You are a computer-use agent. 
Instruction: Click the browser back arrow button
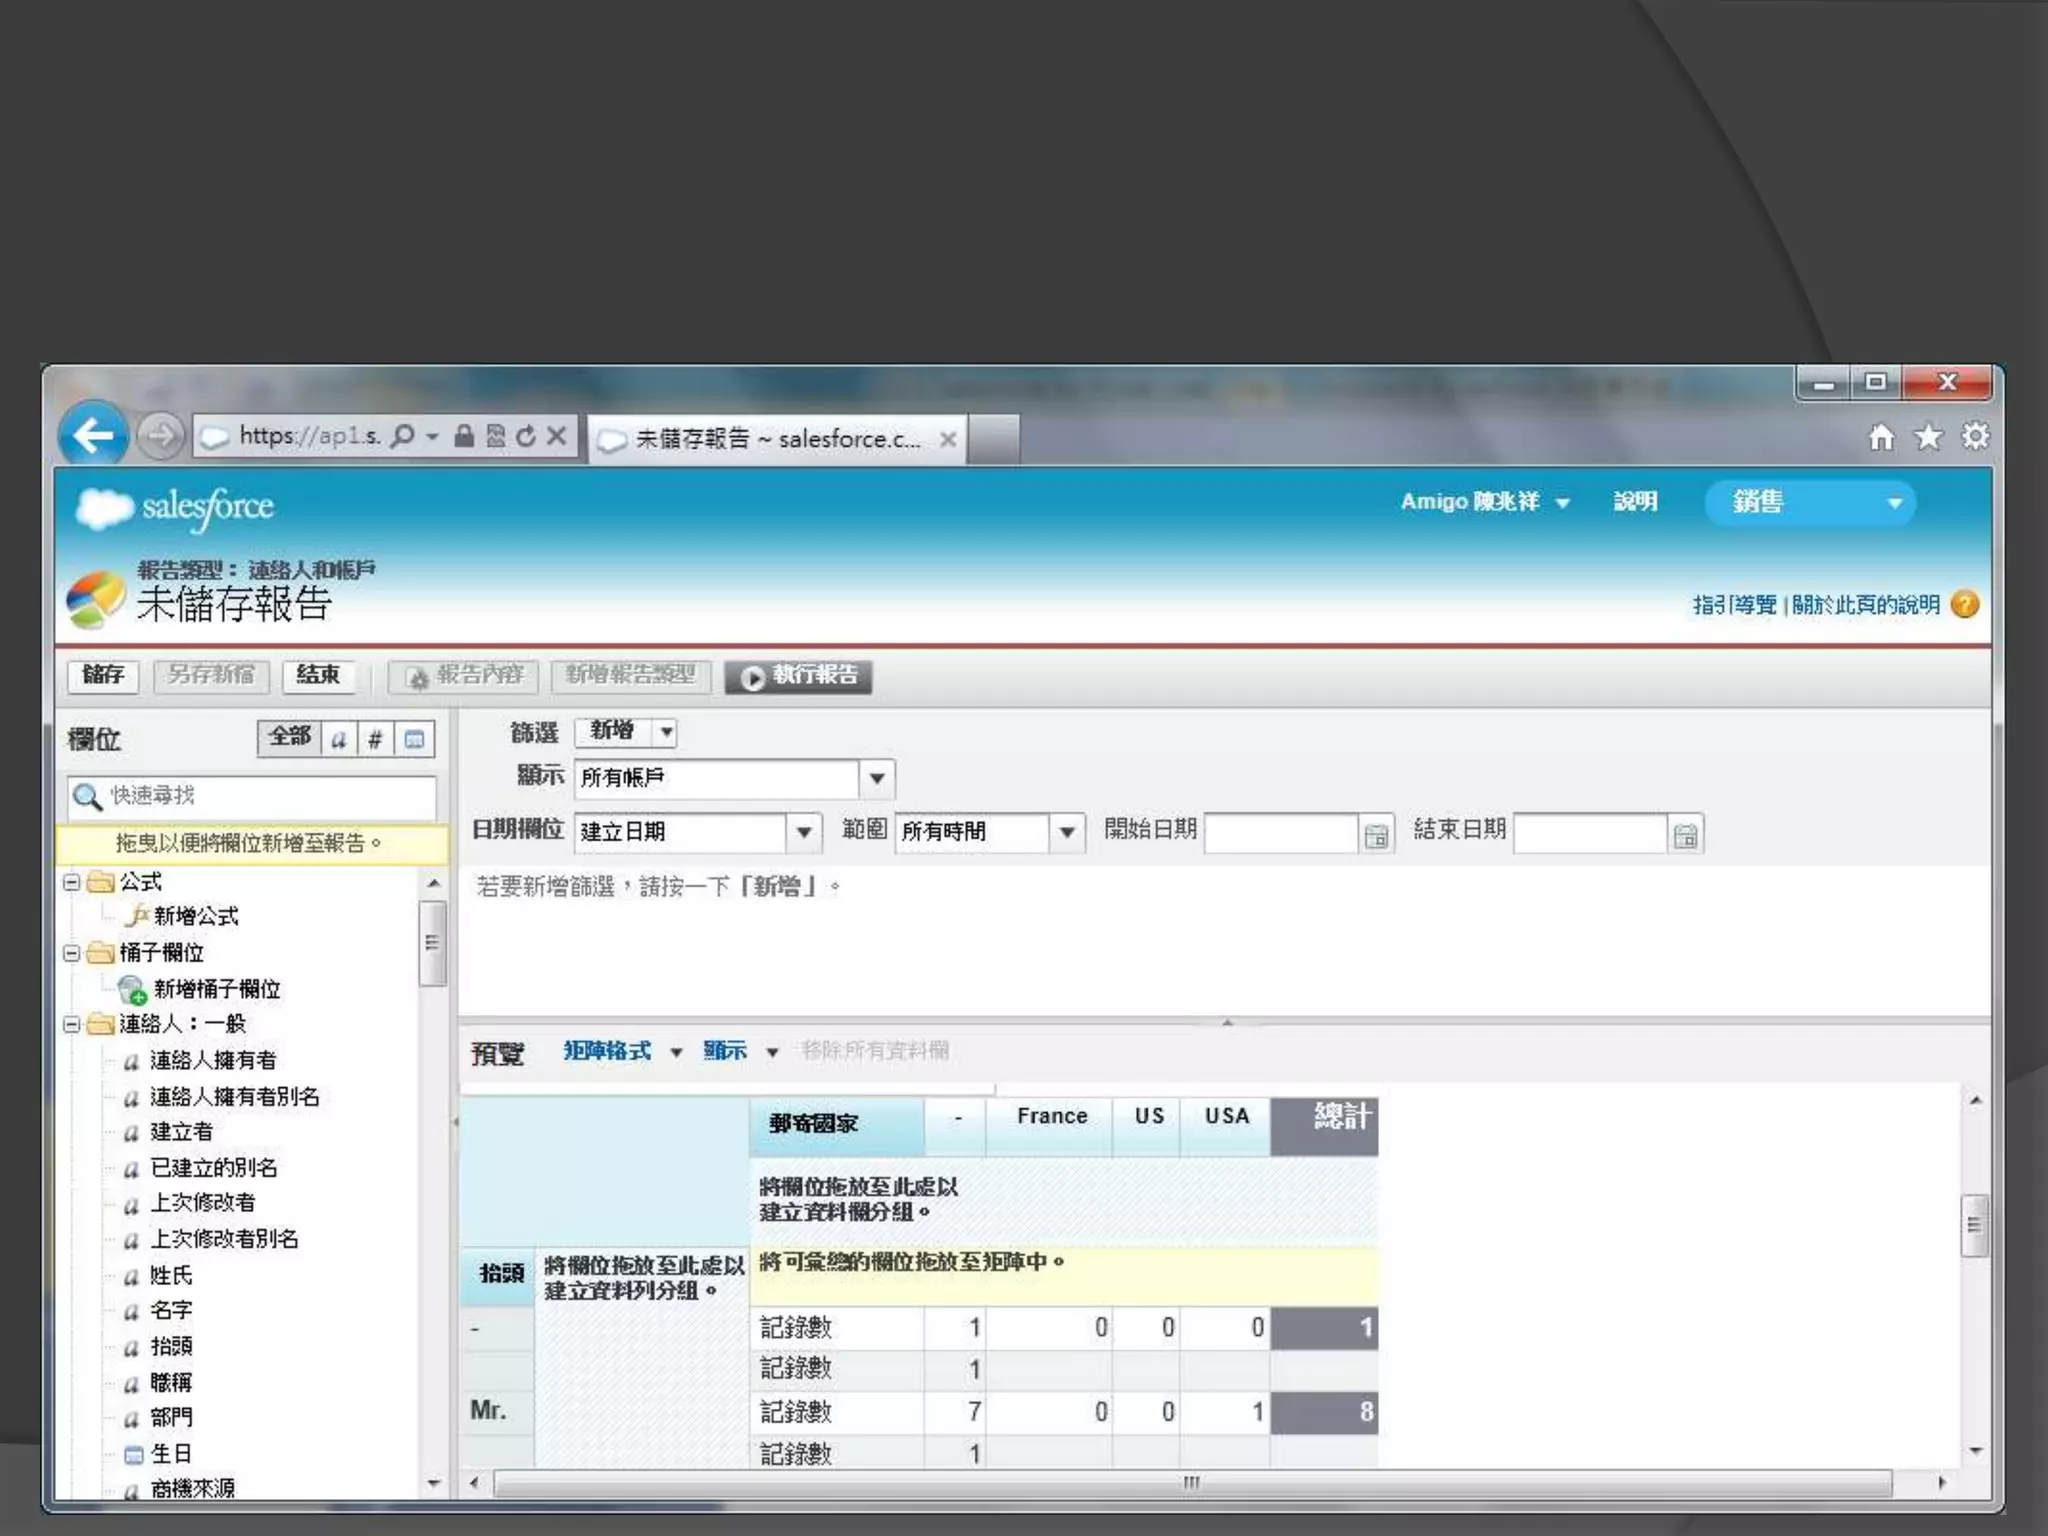93,435
